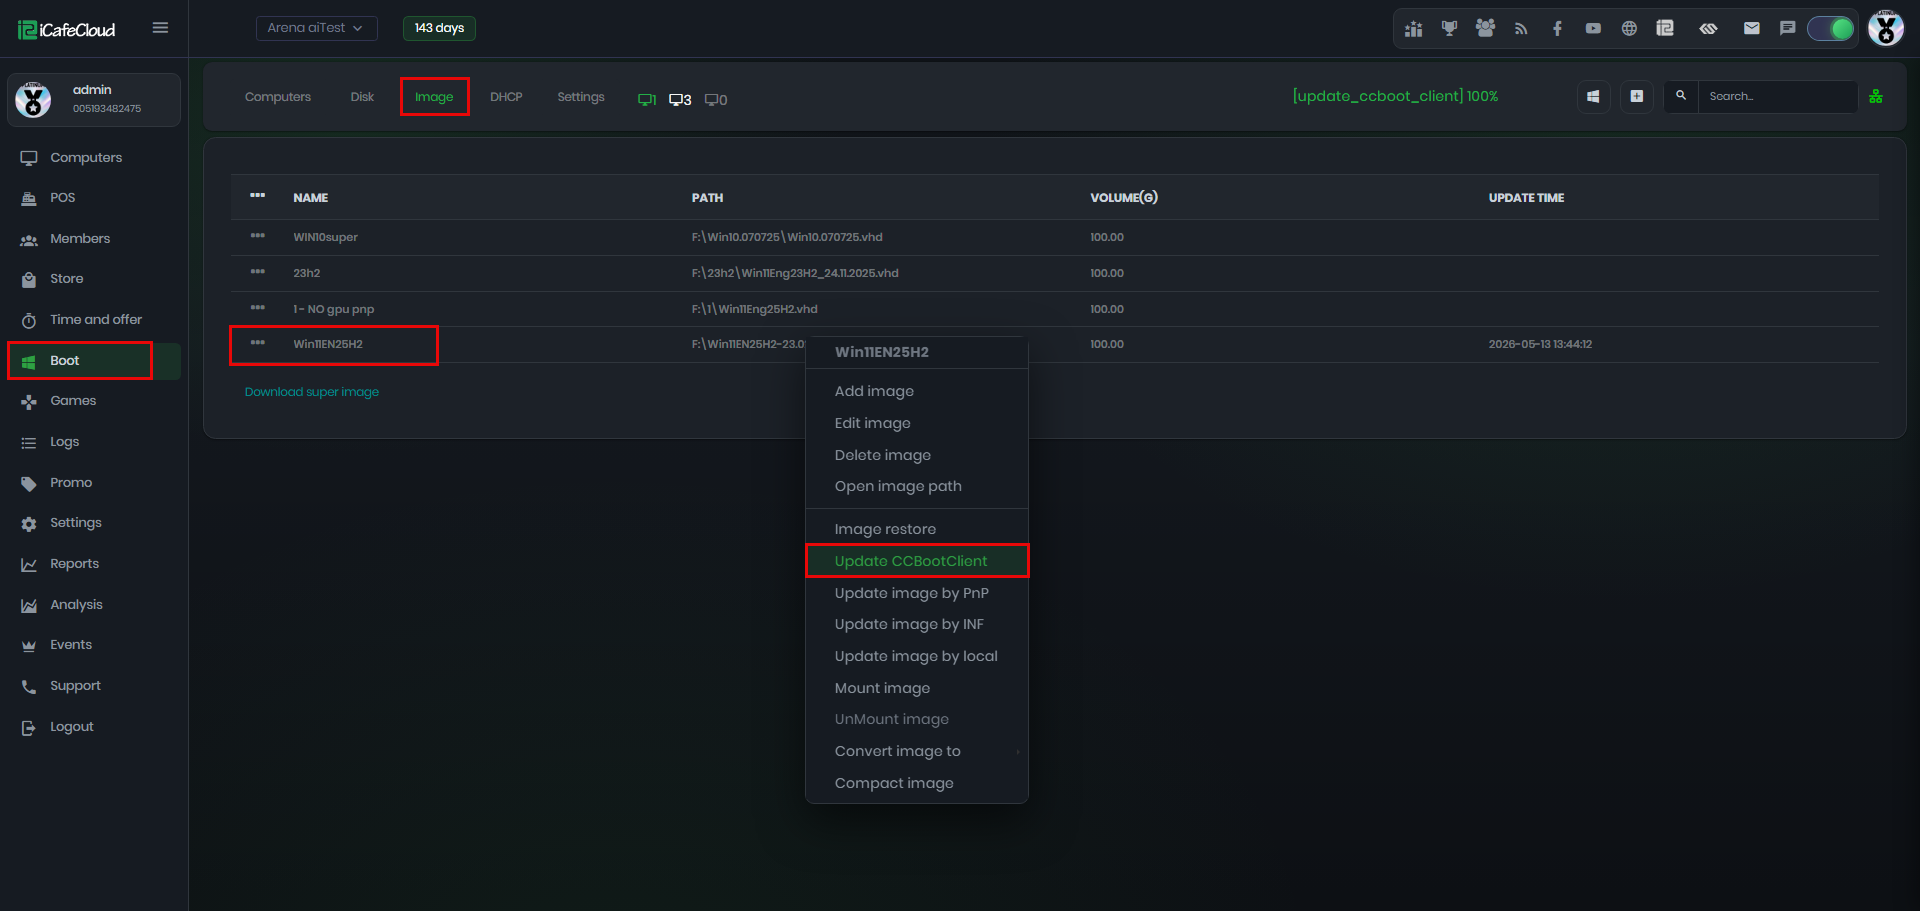This screenshot has height=911, width=1920.
Task: Click the magnifier search icon
Action: (x=1681, y=97)
